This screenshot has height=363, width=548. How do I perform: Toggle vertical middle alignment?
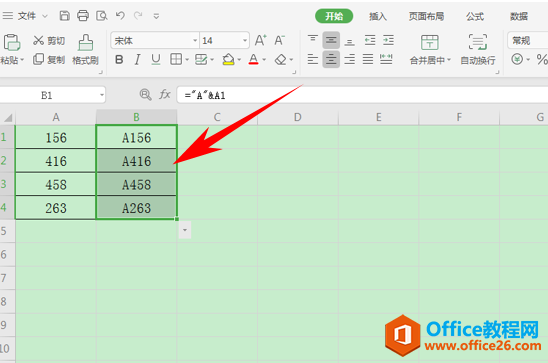pos(331,41)
